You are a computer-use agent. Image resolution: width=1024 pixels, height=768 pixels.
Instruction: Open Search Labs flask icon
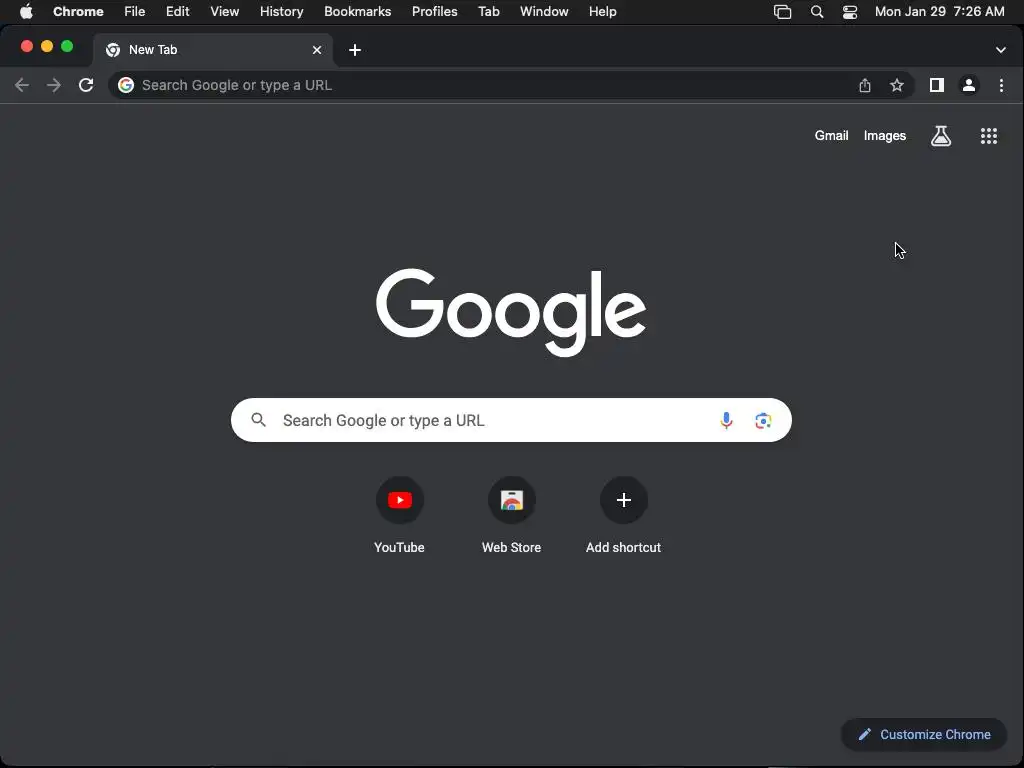pos(941,136)
